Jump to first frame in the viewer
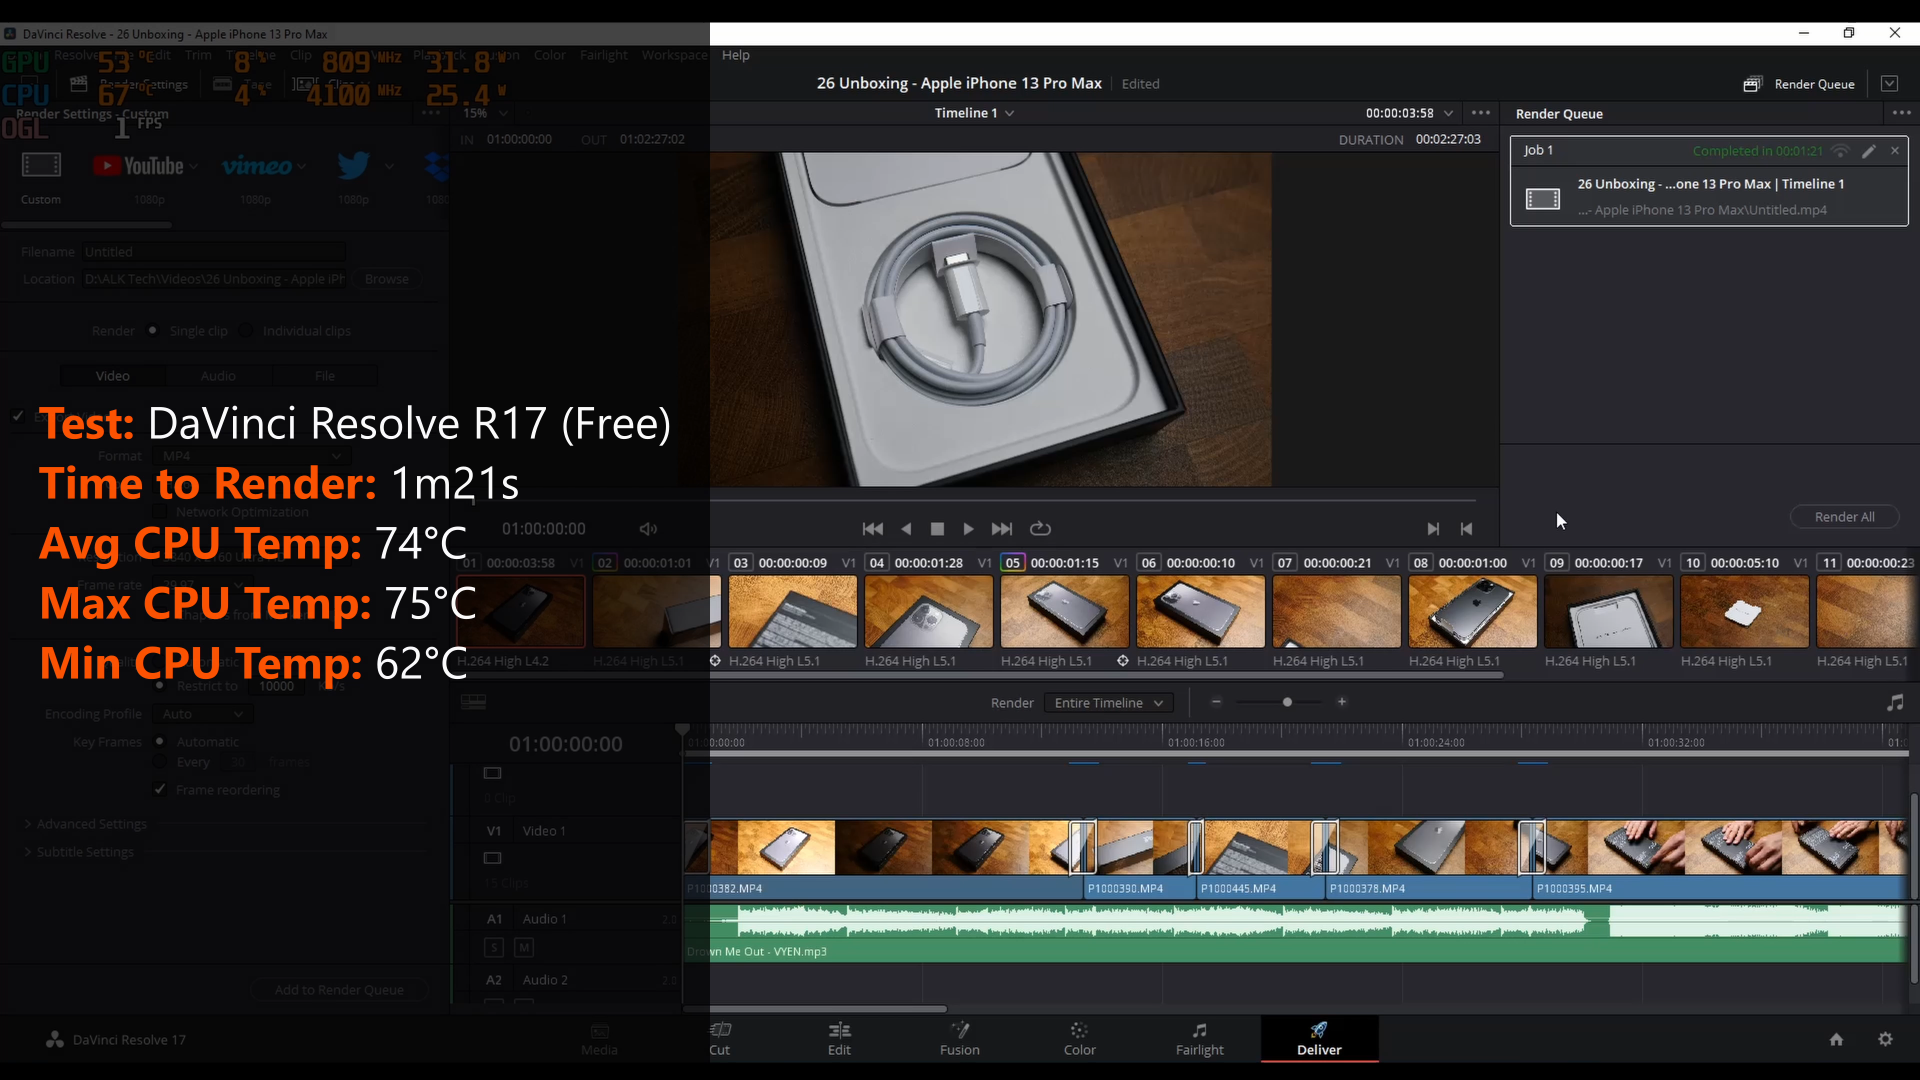 click(872, 529)
